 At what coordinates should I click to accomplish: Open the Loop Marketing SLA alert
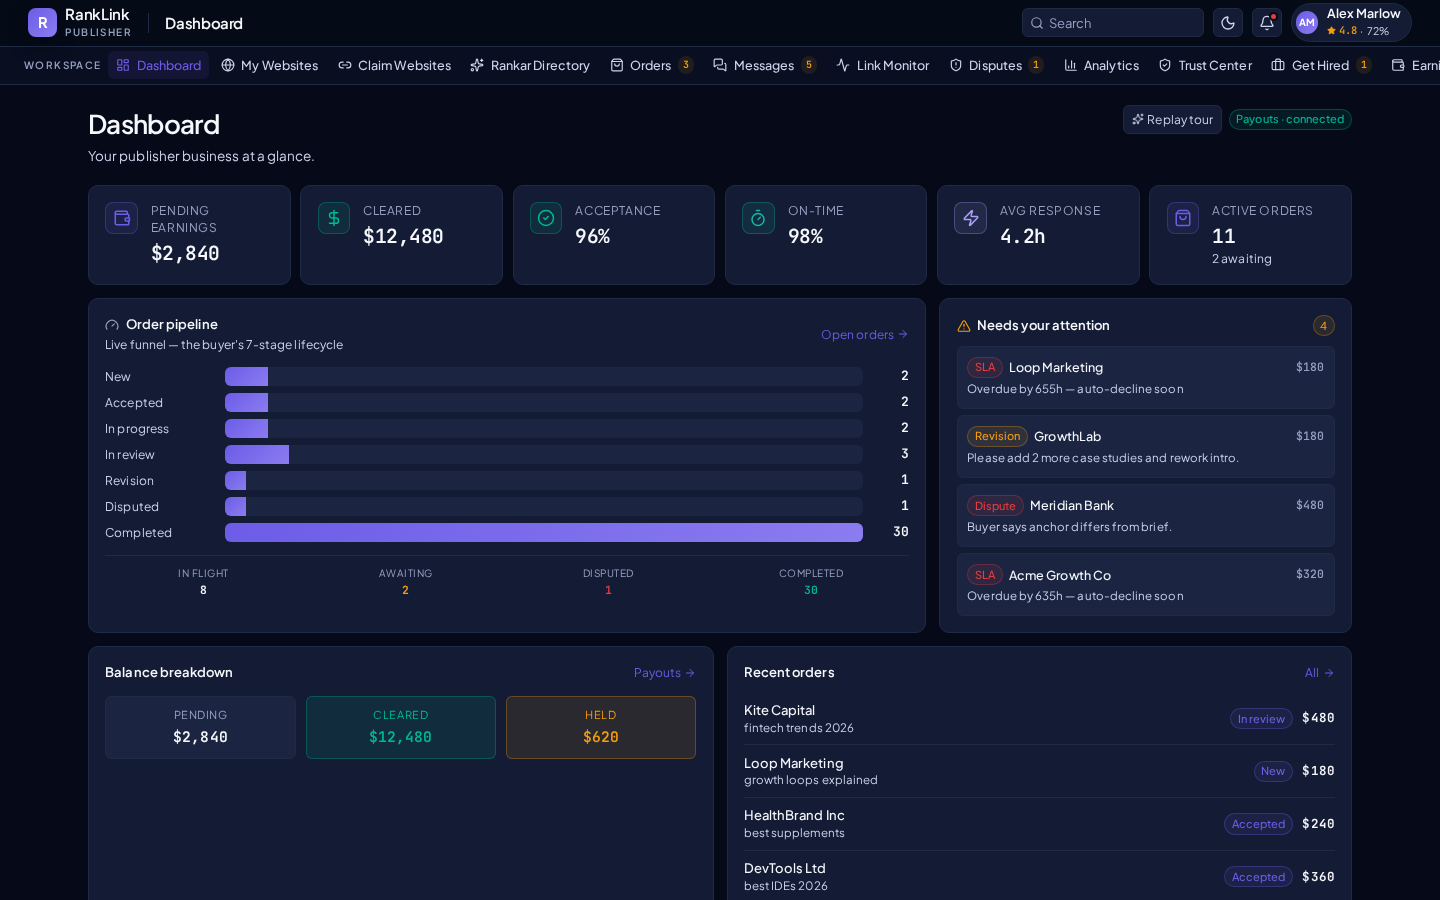click(1145, 377)
